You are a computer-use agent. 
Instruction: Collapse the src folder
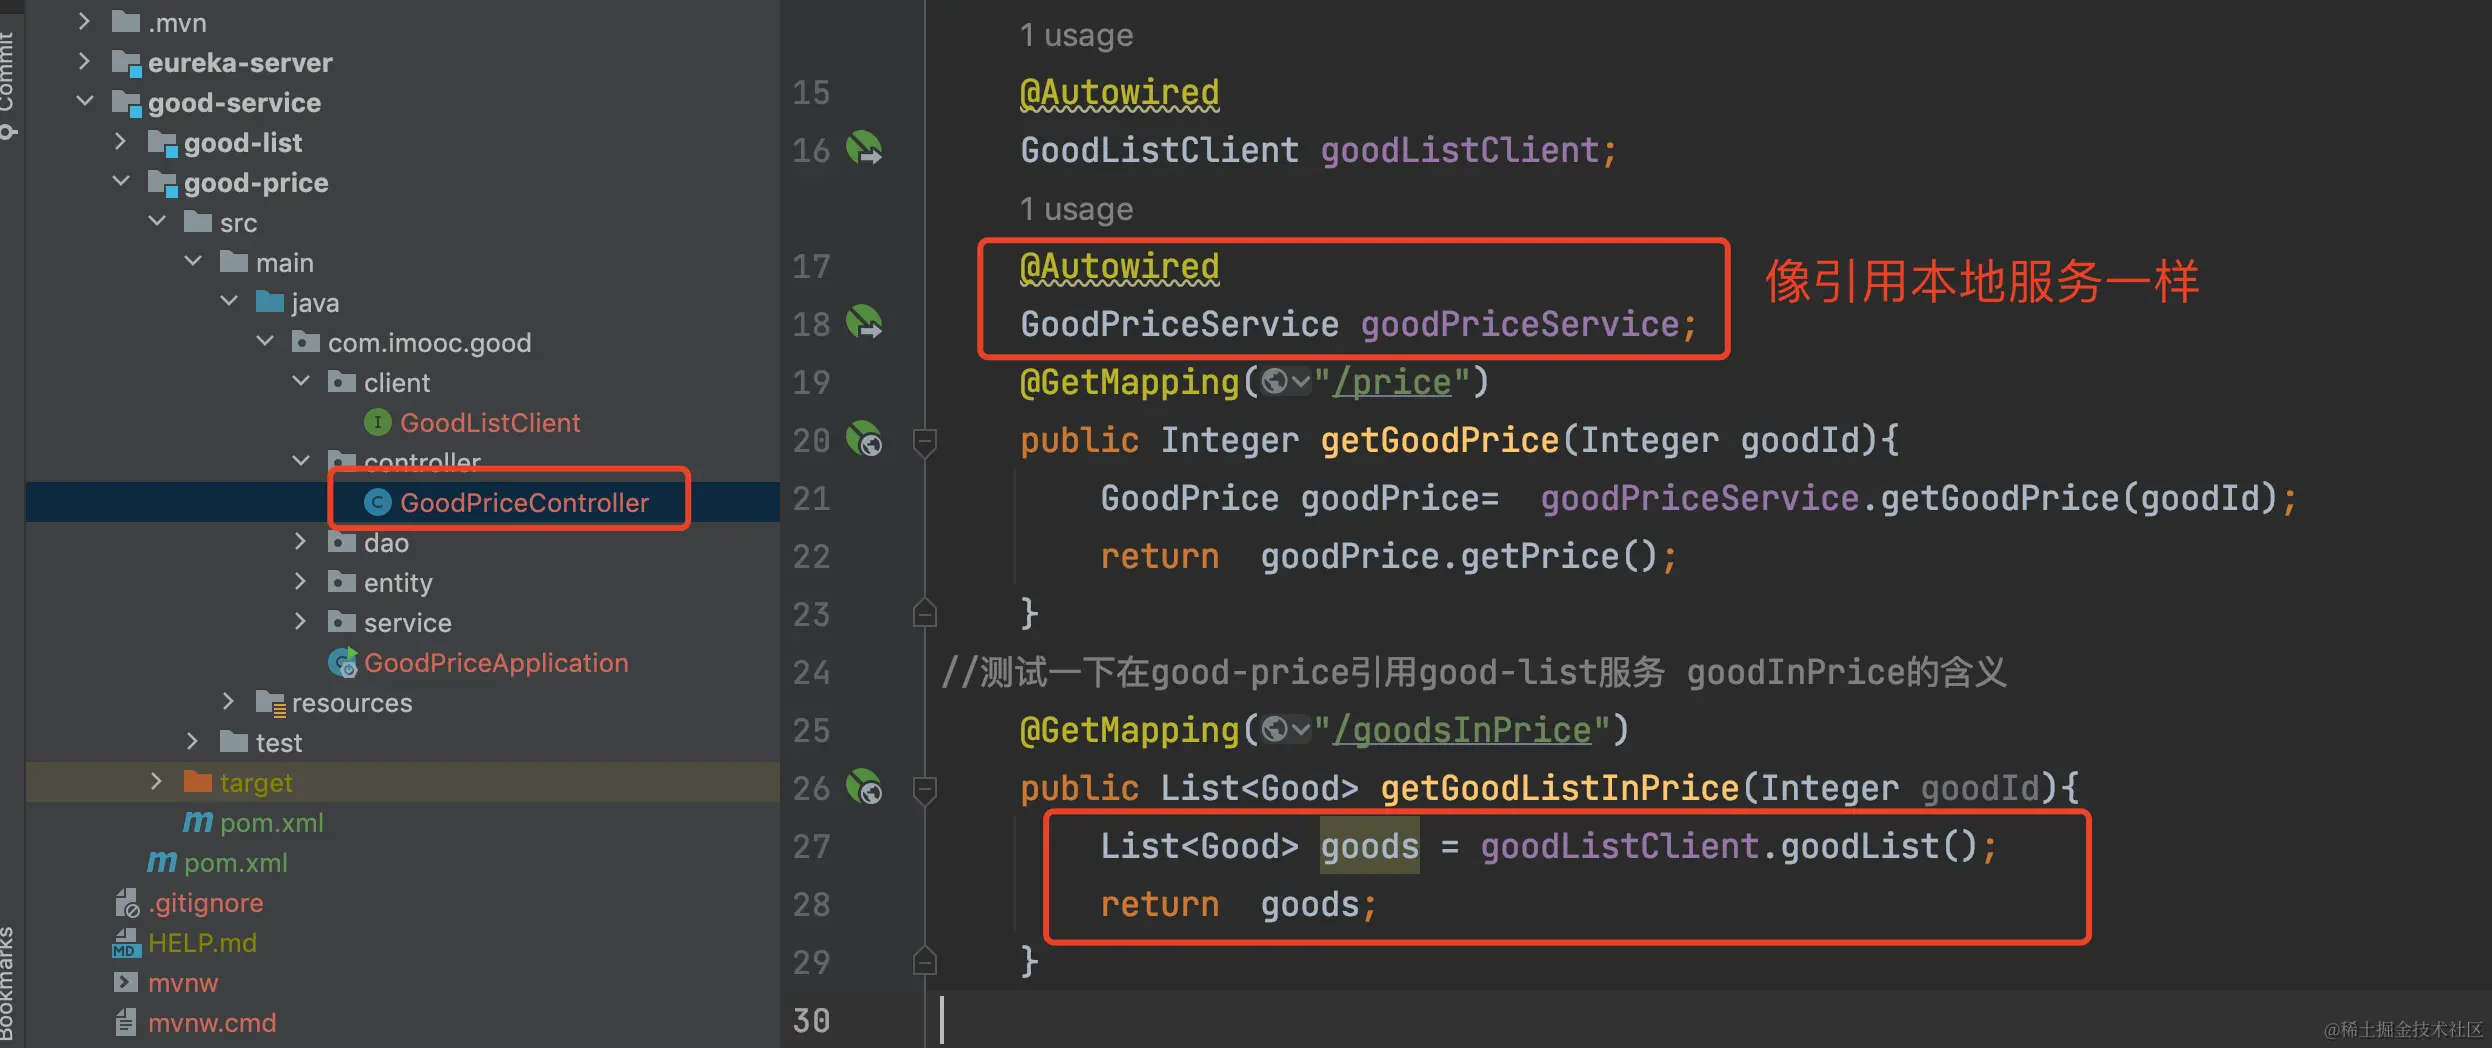(157, 221)
